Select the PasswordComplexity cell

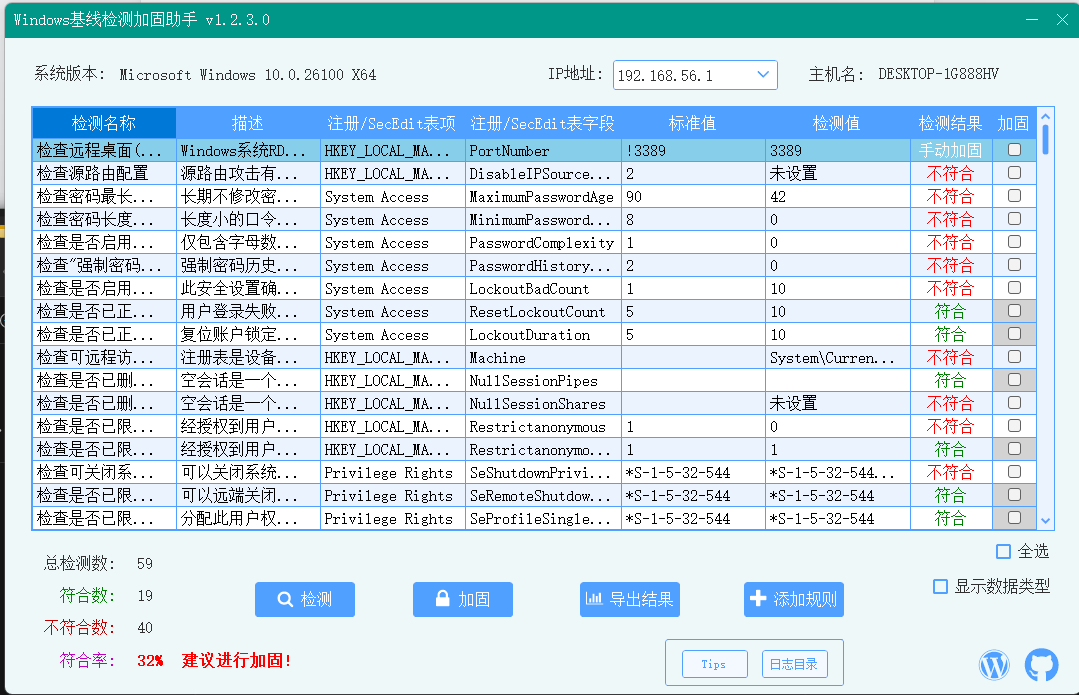point(543,243)
